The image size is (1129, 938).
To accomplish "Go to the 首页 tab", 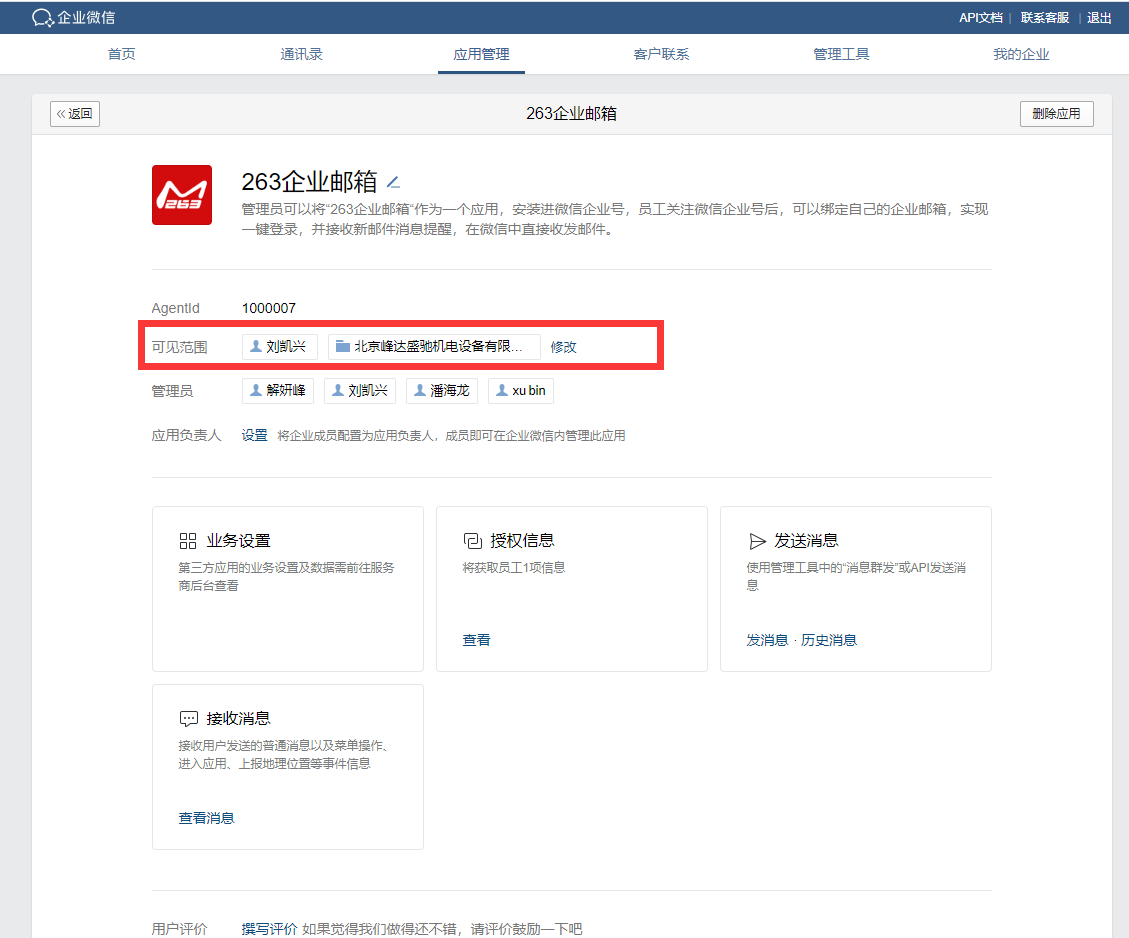I will (x=122, y=54).
